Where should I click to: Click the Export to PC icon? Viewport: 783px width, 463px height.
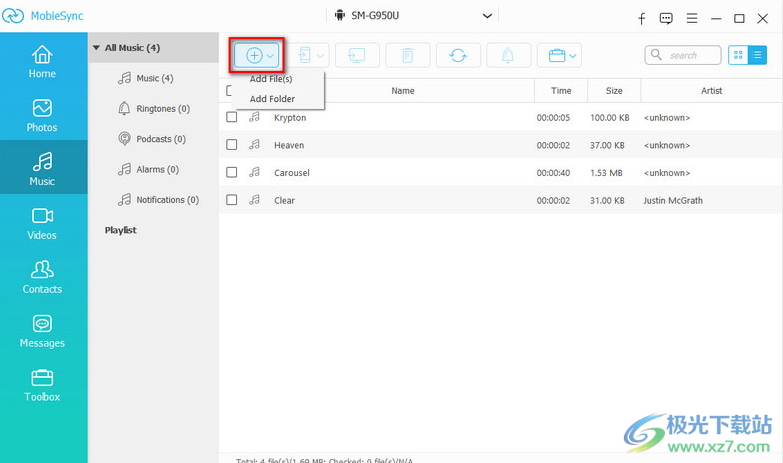(357, 55)
